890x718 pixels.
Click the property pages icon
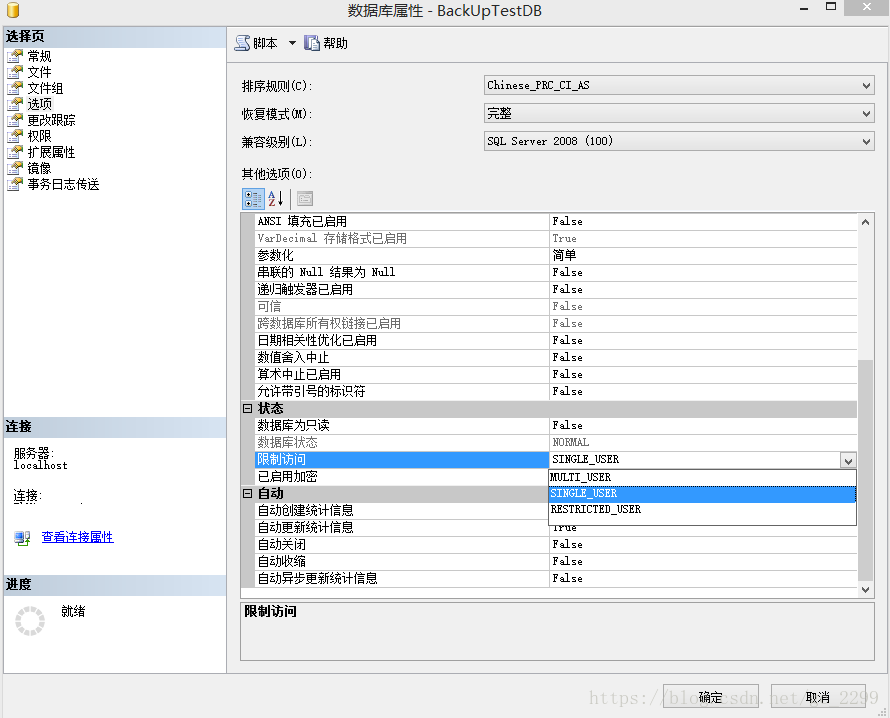[305, 198]
